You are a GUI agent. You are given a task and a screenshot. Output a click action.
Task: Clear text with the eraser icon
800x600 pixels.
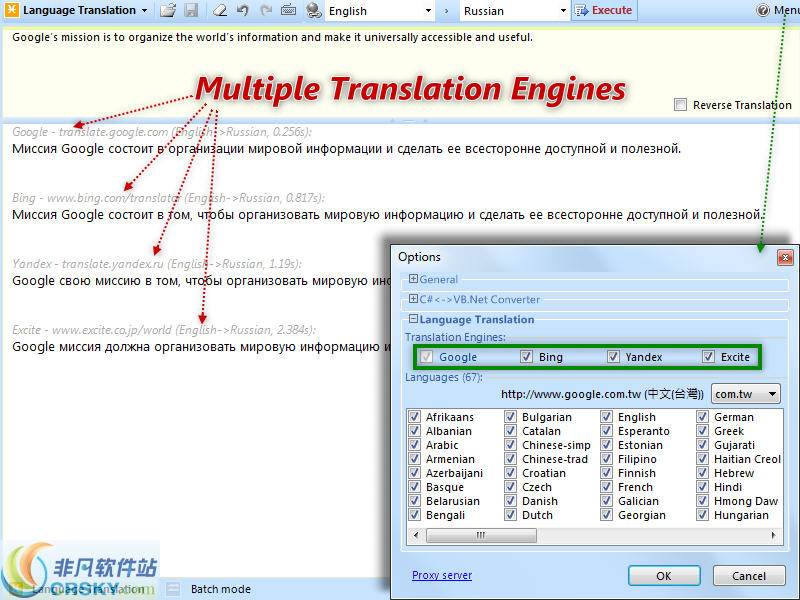[220, 10]
